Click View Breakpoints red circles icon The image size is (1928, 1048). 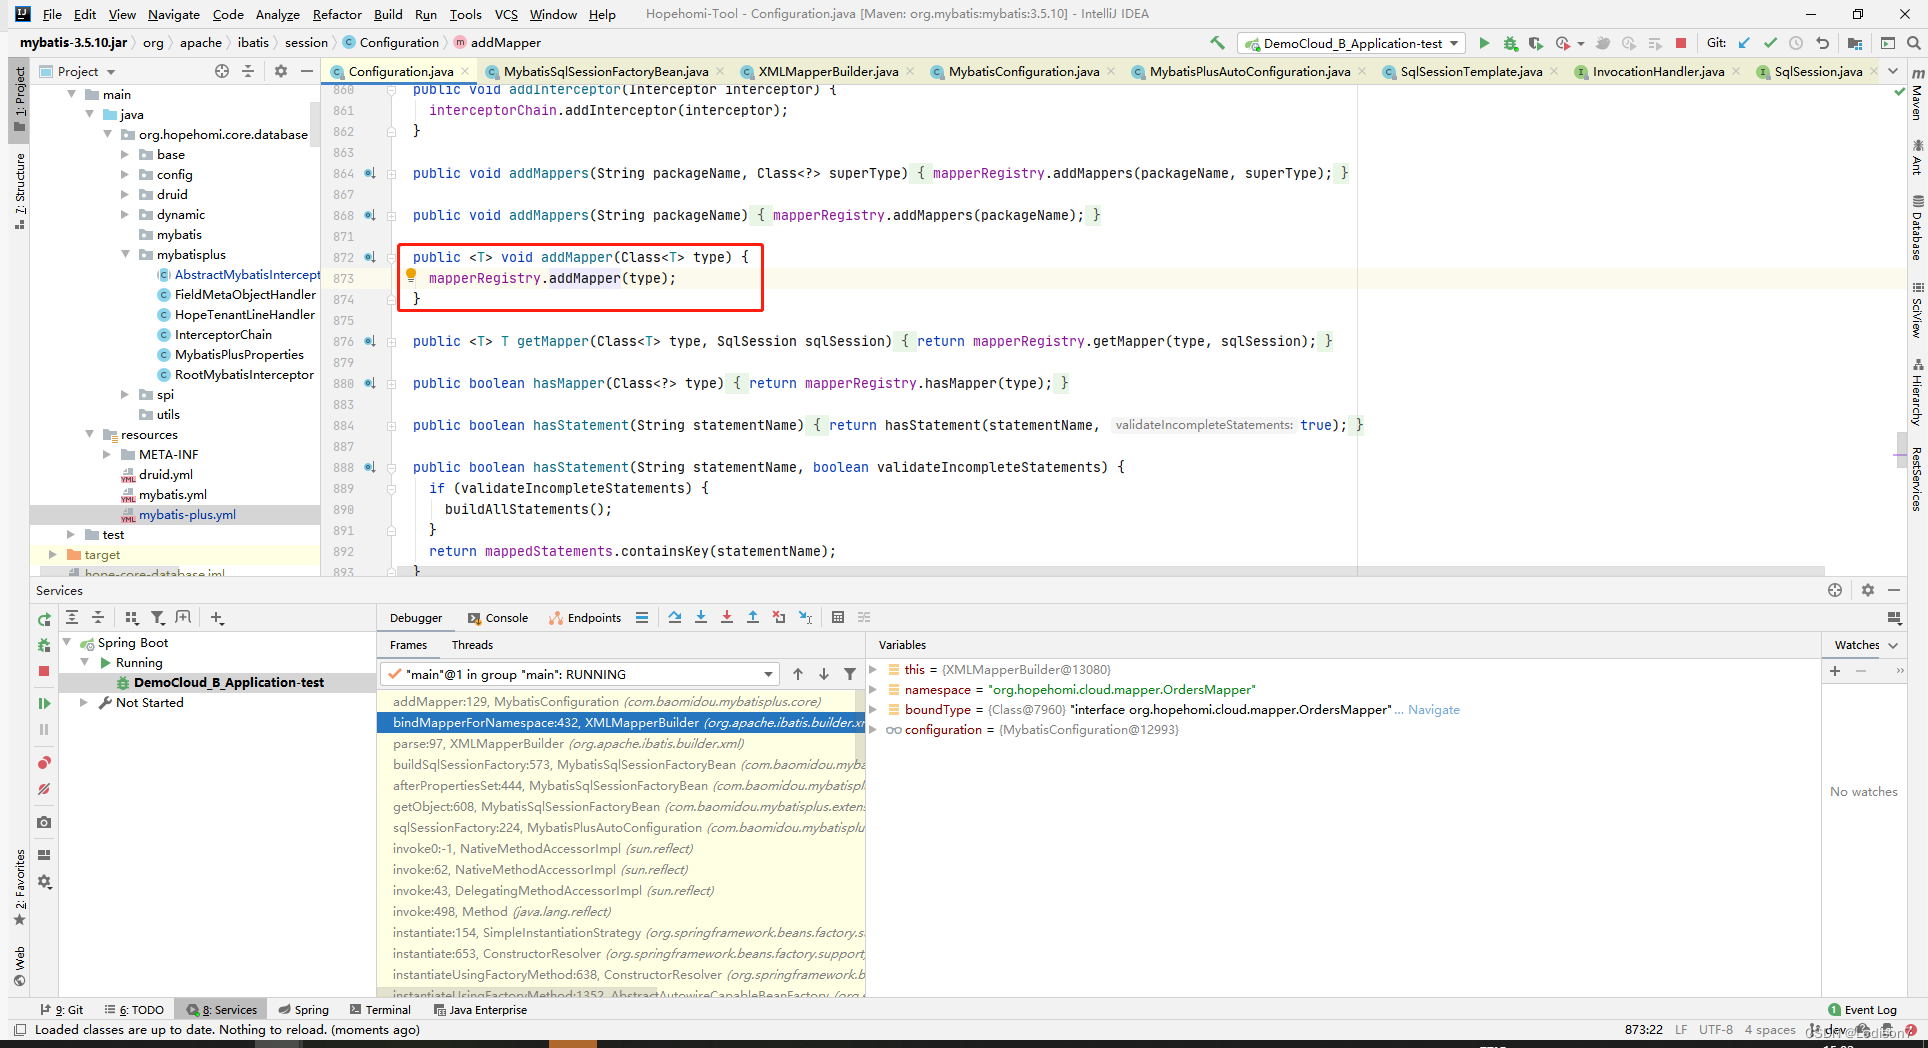tap(44, 762)
